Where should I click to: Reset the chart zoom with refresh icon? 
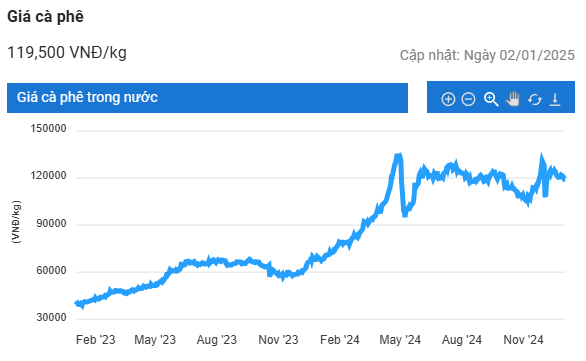[535, 99]
